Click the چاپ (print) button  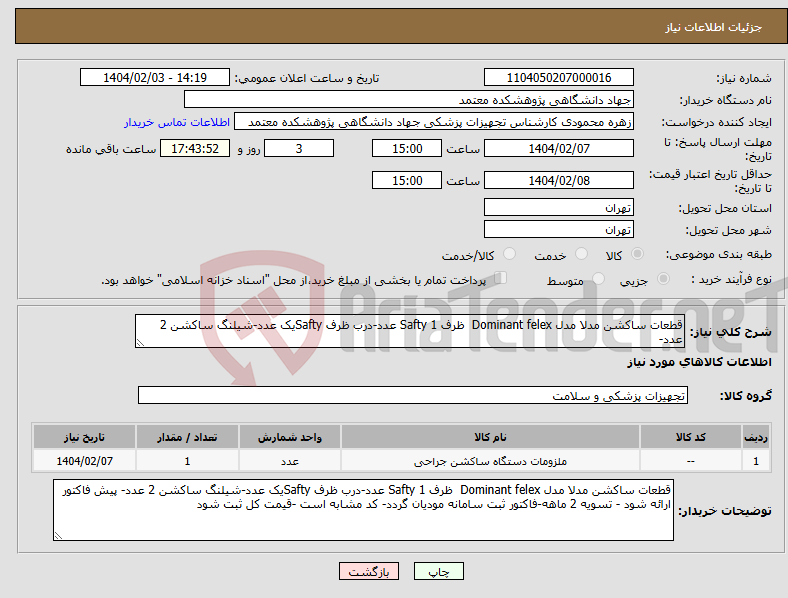coord(438,571)
